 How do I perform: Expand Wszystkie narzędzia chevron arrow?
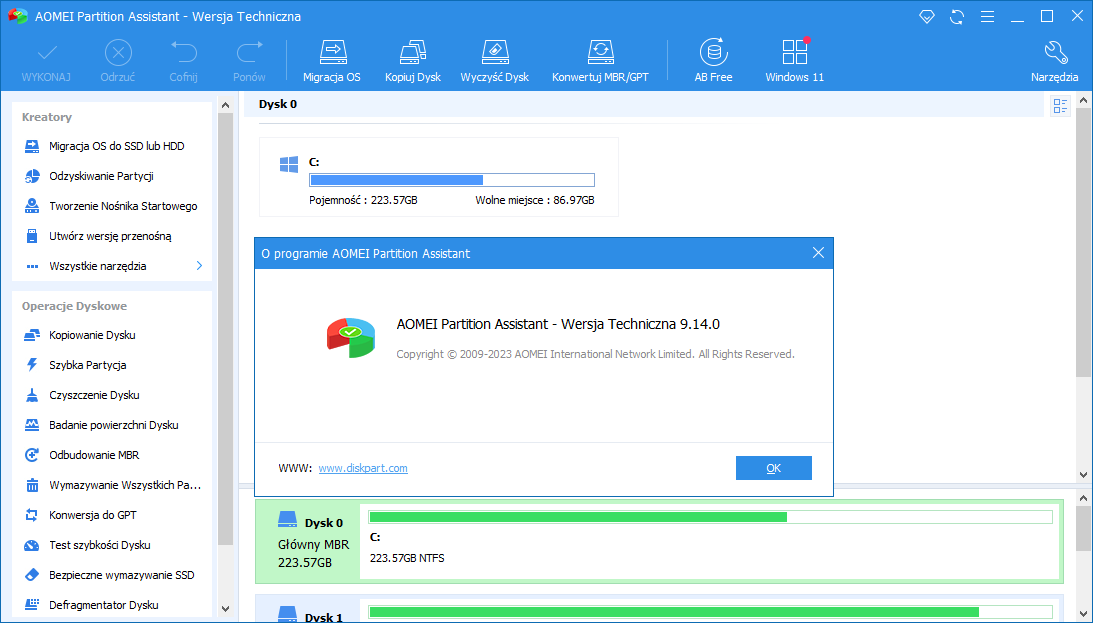(199, 266)
